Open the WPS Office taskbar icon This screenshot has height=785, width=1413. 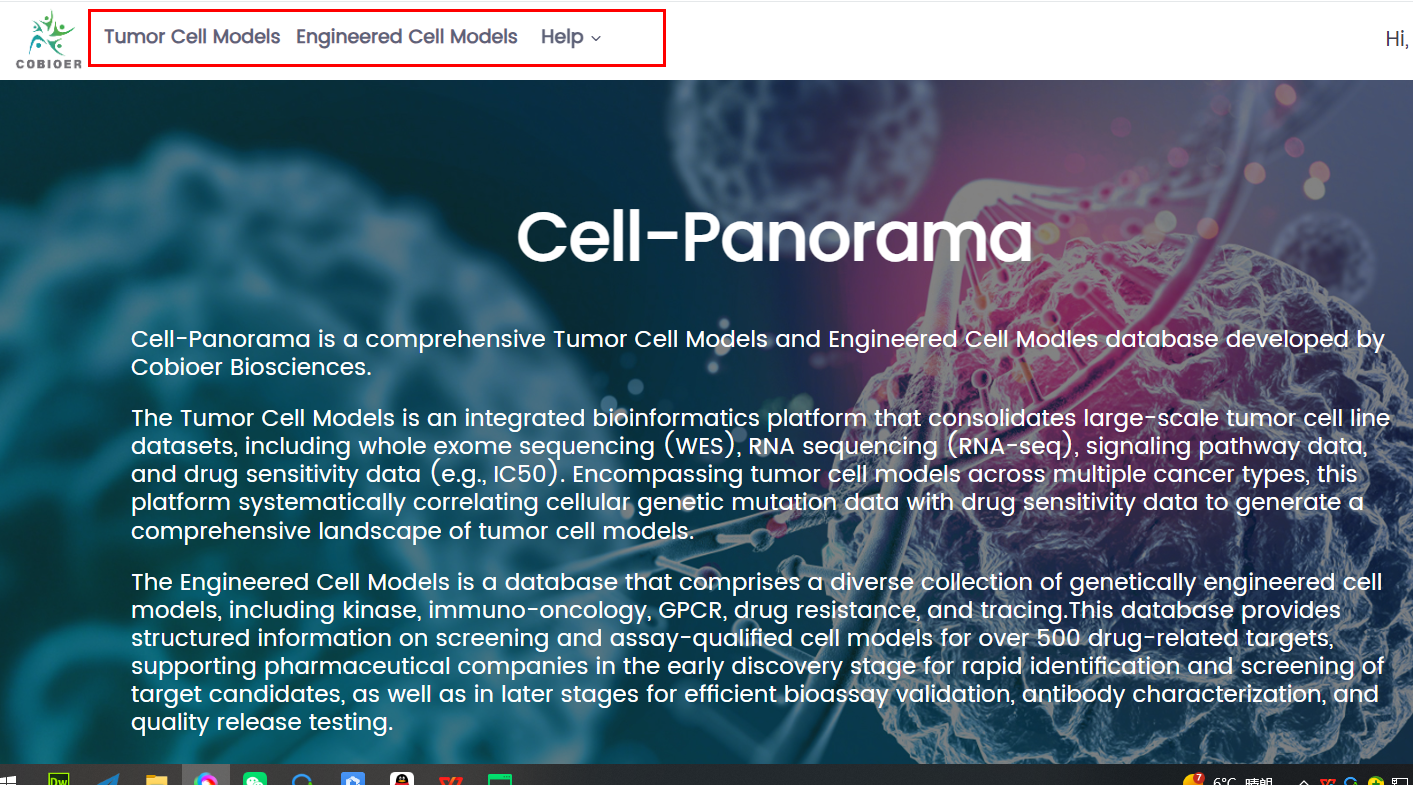pyautogui.click(x=450, y=778)
